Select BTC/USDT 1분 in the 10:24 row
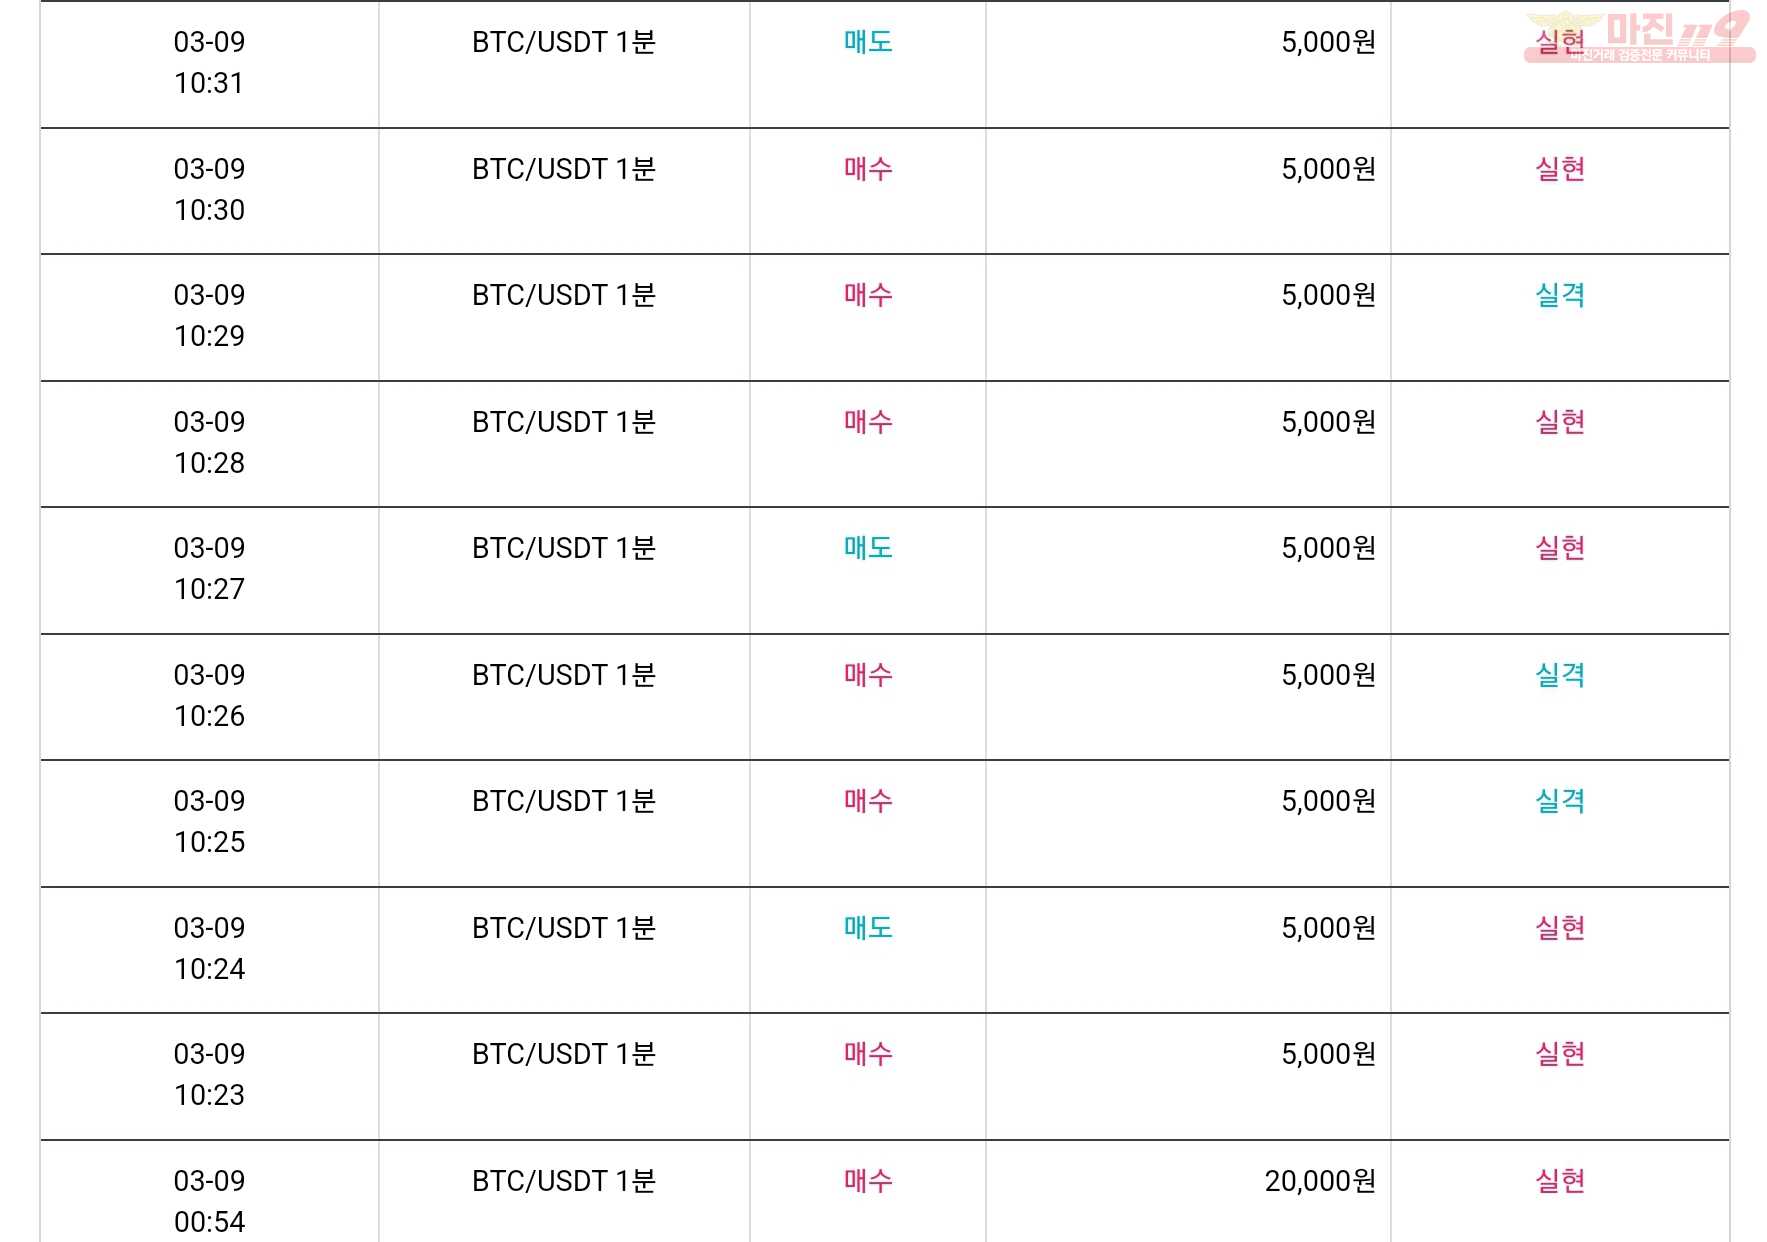This screenshot has width=1767, height=1242. [x=564, y=928]
